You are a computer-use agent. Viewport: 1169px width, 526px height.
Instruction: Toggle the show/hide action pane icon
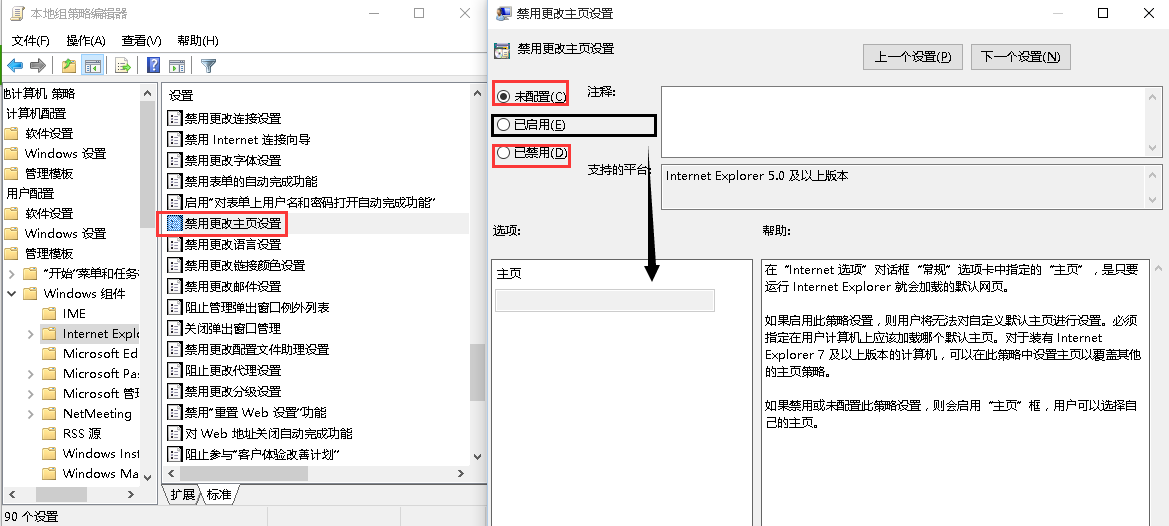(177, 66)
